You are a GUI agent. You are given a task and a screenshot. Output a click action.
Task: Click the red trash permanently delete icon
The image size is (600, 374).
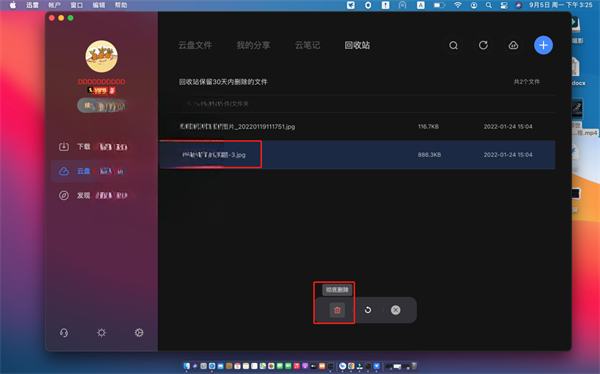coord(337,310)
